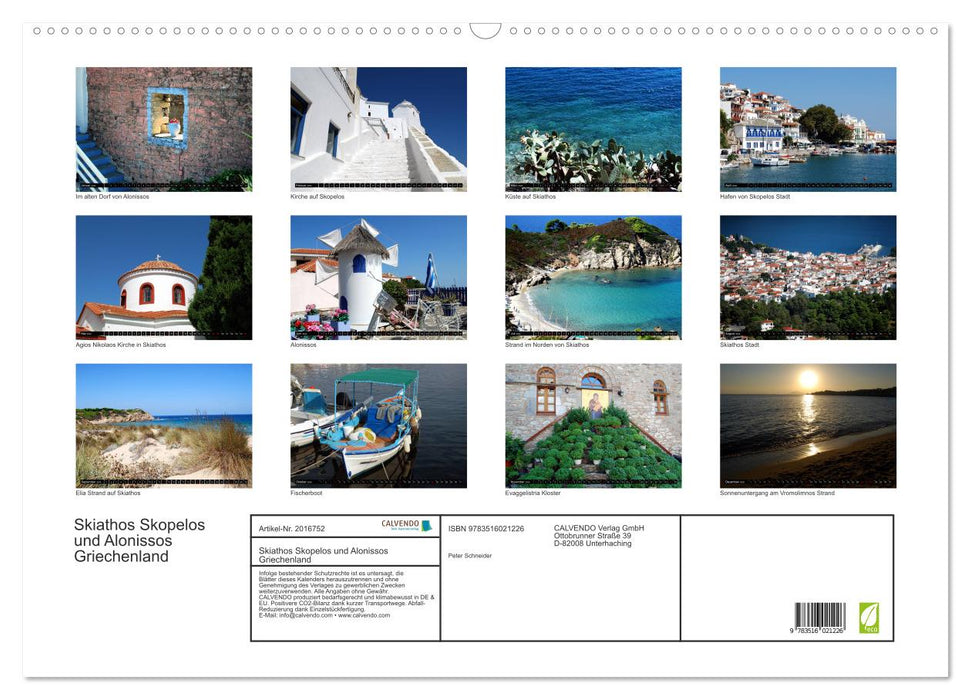
Task: Click the 'Im alten Dorf von Alonissos' caption
Action: [110, 196]
